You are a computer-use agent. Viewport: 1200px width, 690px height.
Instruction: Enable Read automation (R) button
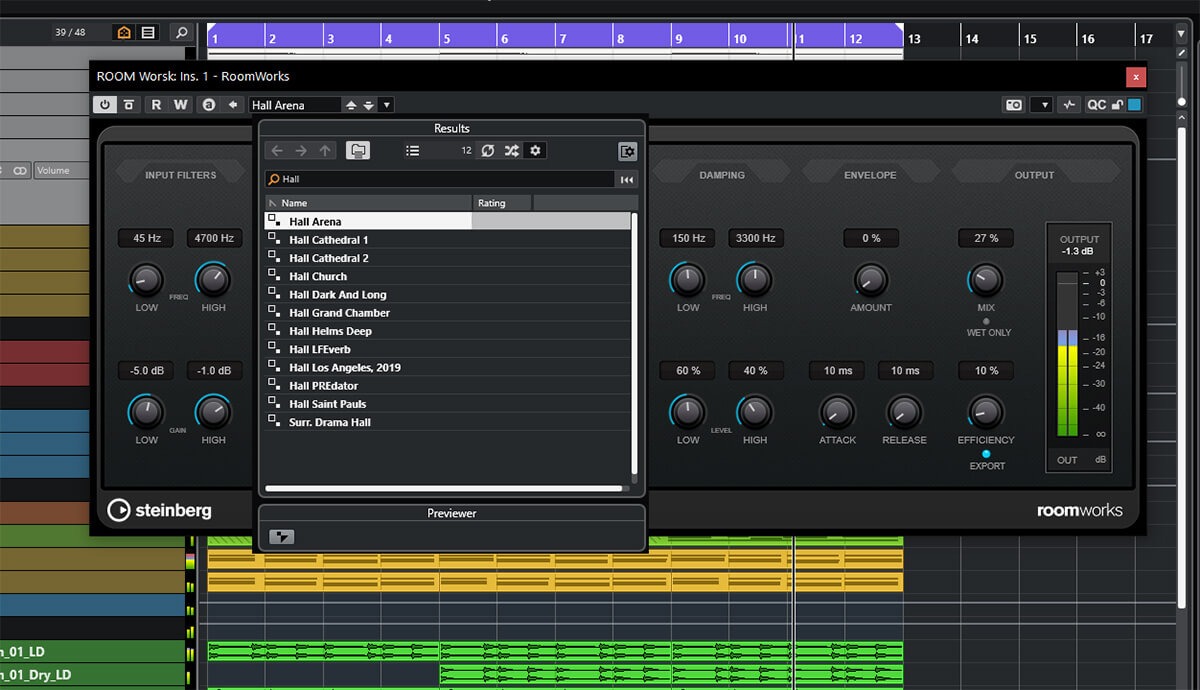[156, 105]
